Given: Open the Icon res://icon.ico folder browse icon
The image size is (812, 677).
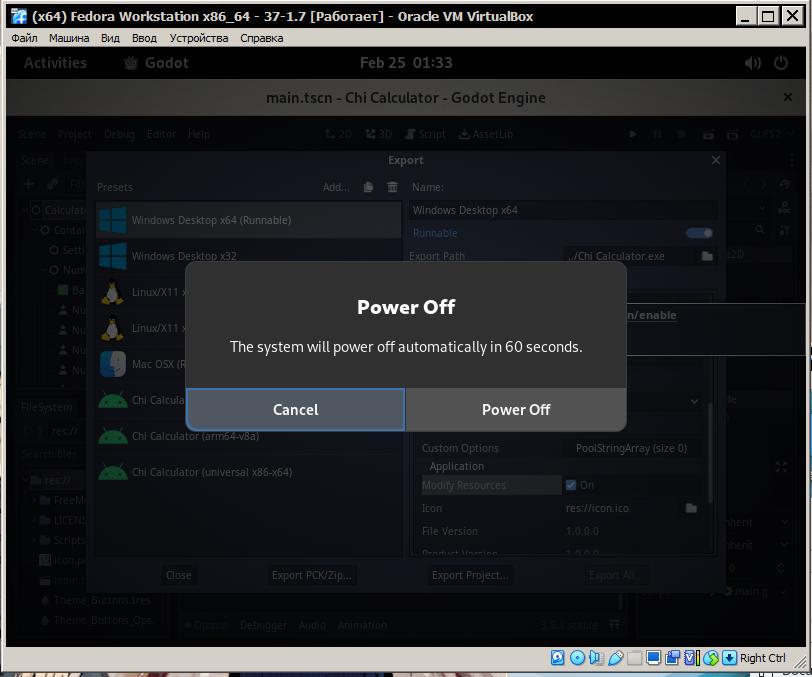Looking at the screenshot, I should (691, 508).
